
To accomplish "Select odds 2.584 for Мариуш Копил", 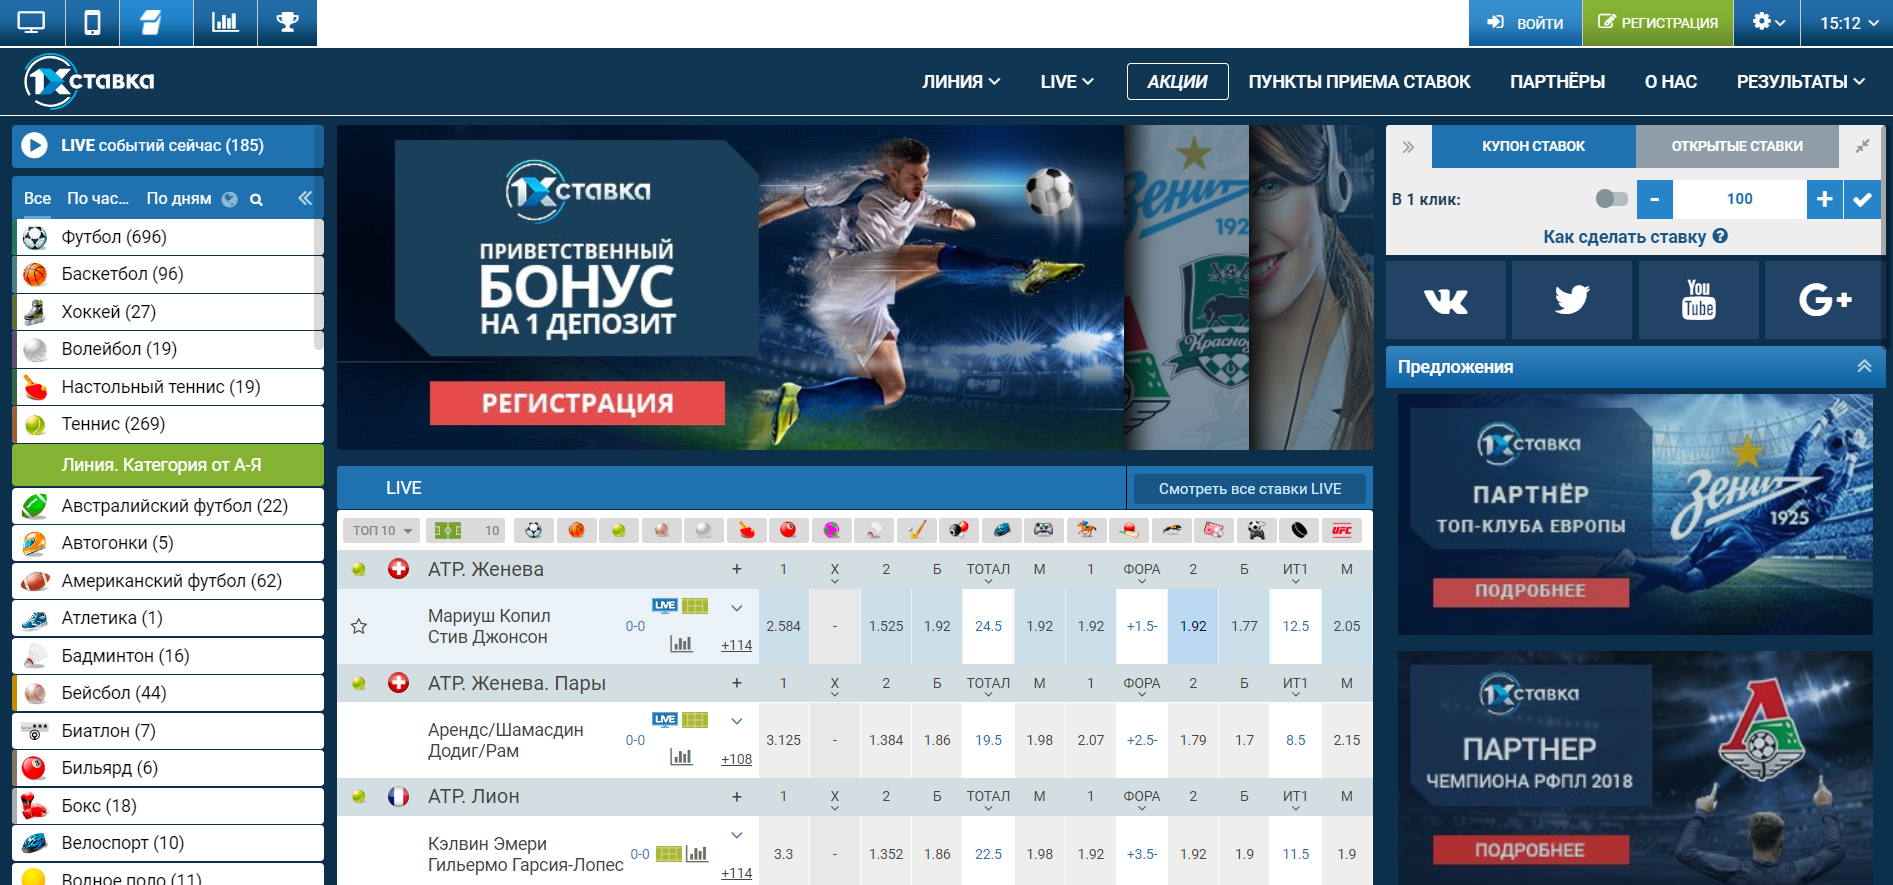I will (x=783, y=626).
